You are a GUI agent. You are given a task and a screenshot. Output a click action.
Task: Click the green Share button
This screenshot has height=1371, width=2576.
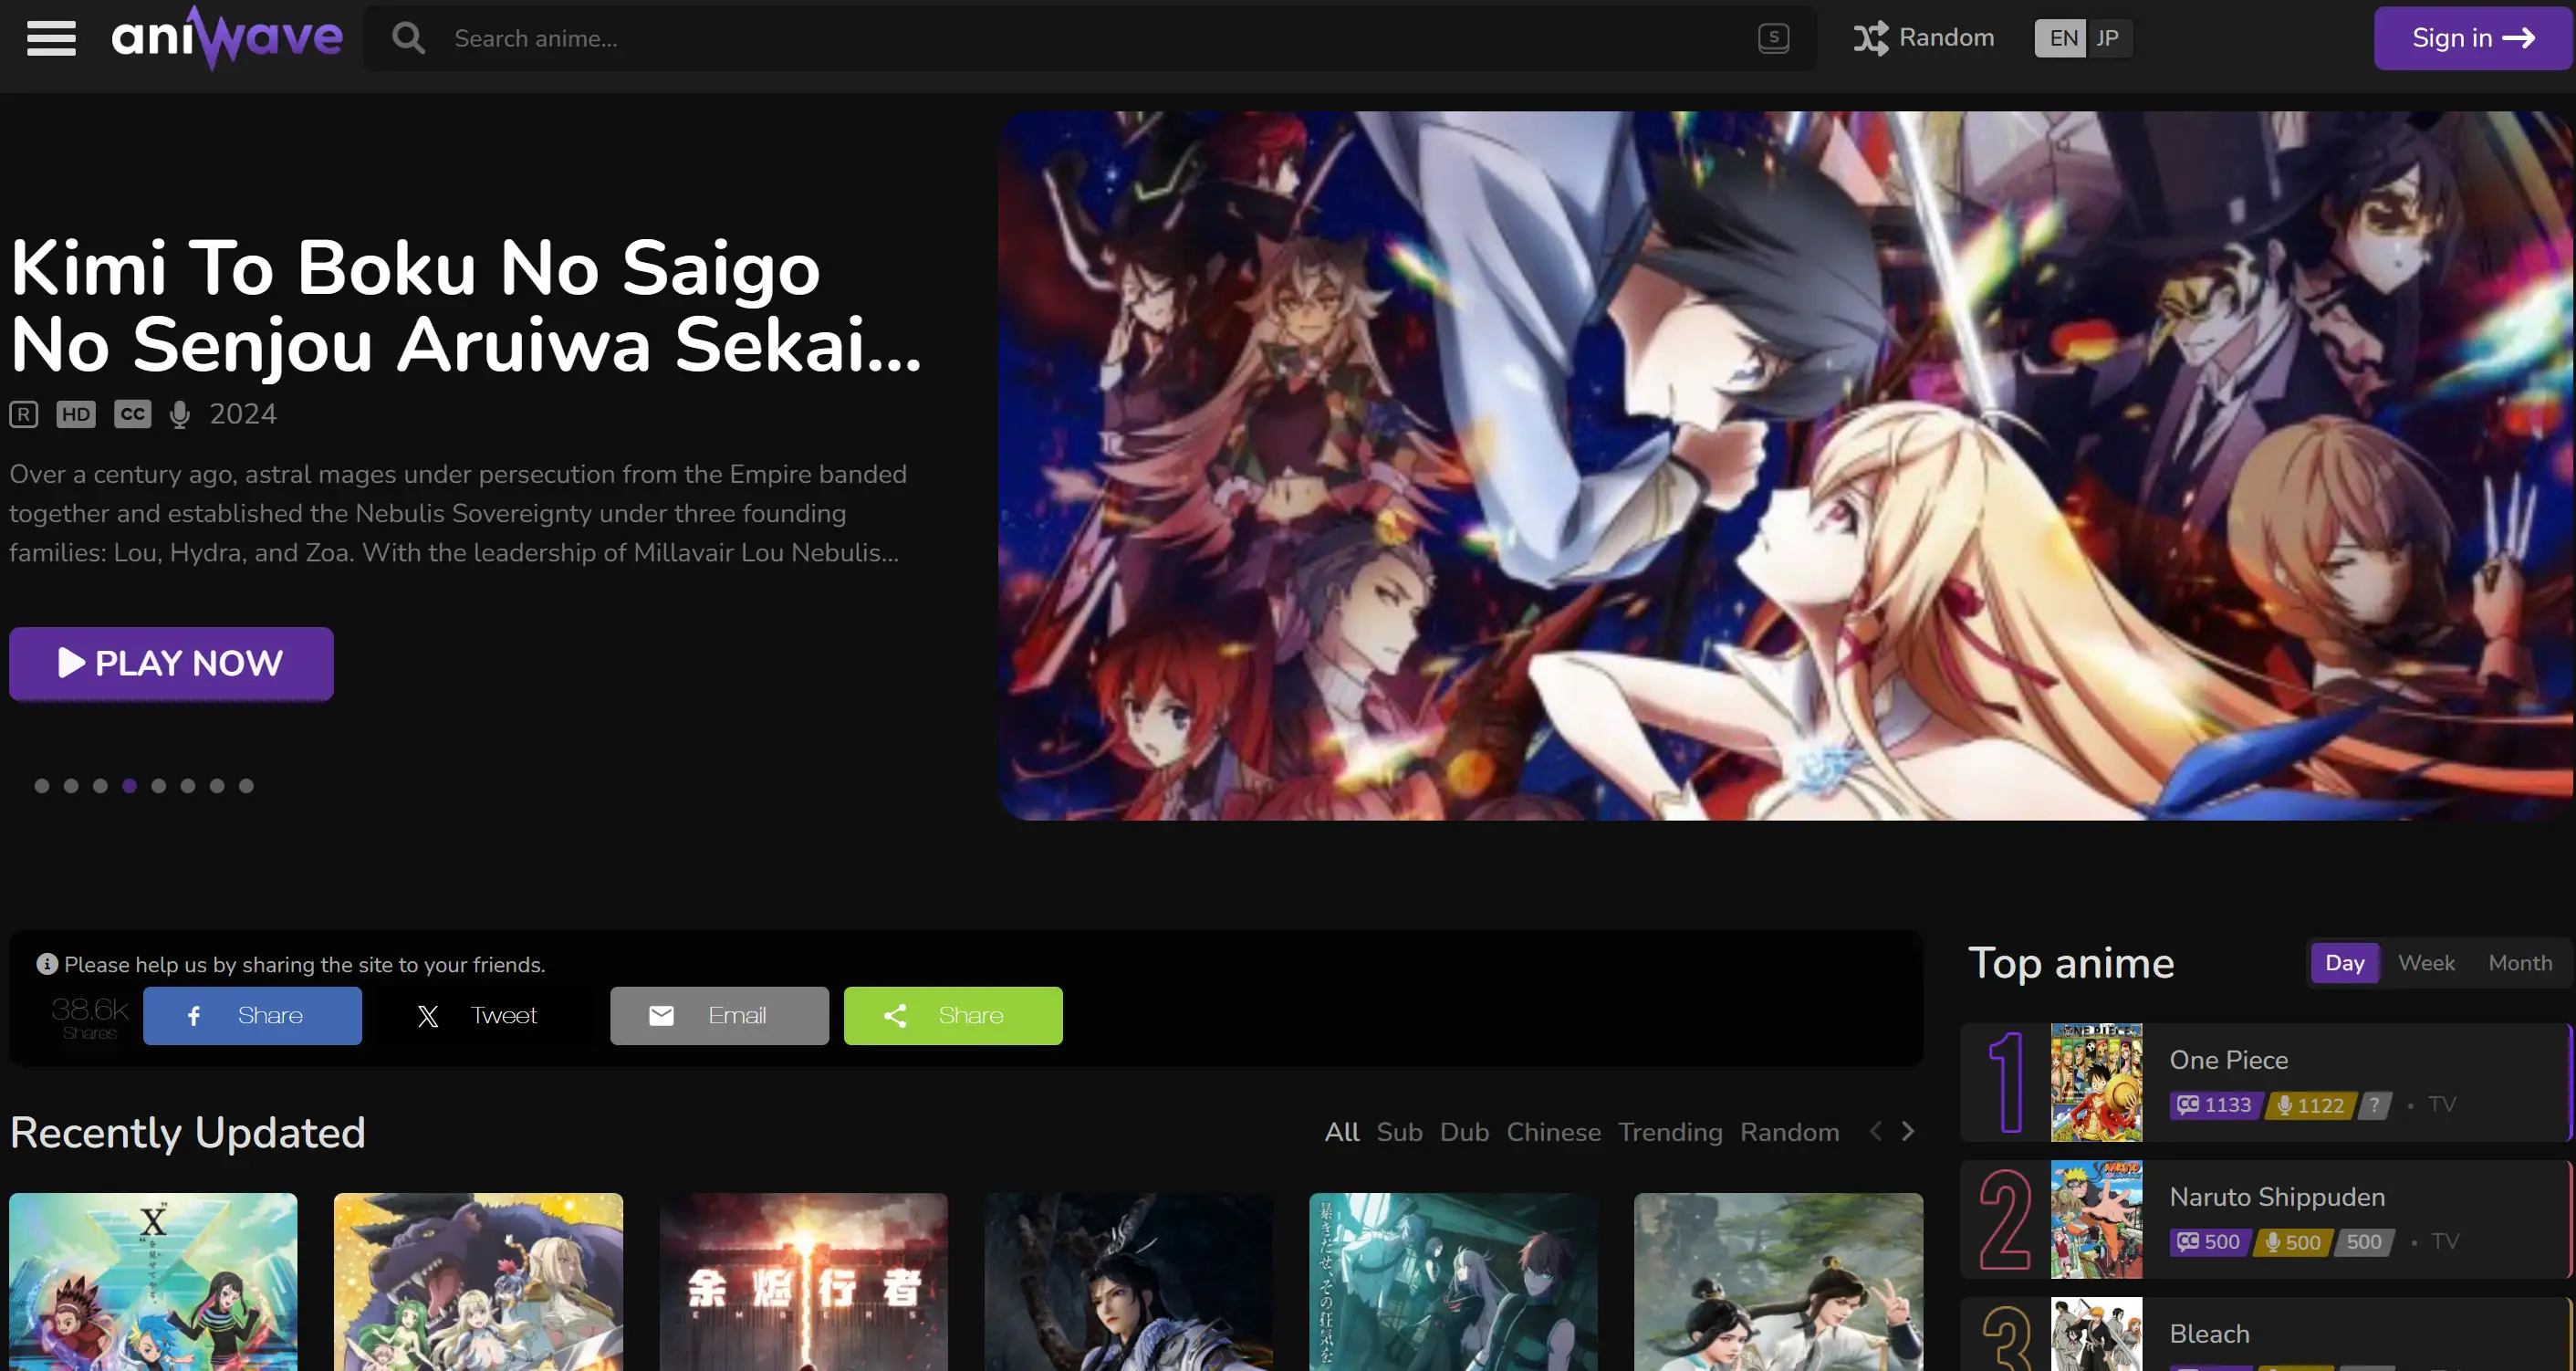click(x=953, y=1016)
